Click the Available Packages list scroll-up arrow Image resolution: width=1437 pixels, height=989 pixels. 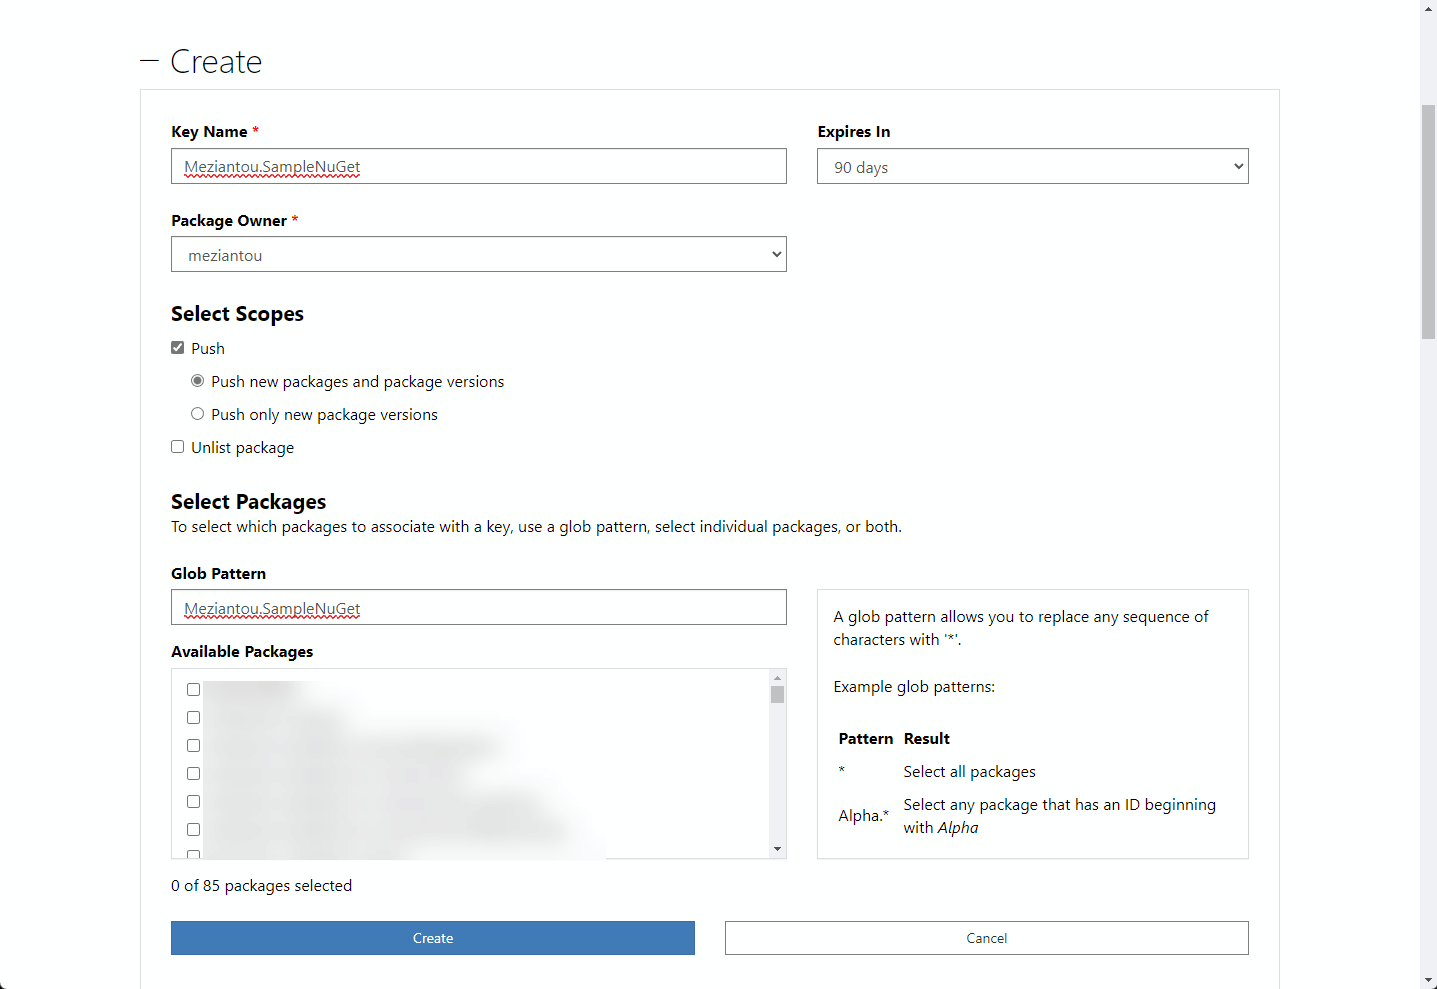point(777,678)
